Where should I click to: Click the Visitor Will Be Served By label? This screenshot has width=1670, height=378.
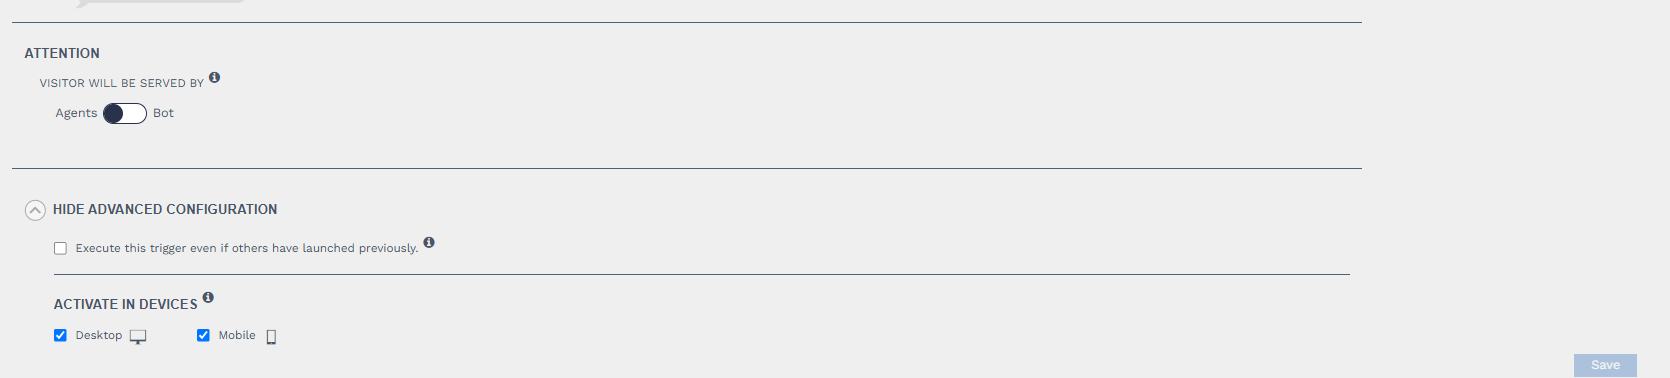[x=122, y=83]
